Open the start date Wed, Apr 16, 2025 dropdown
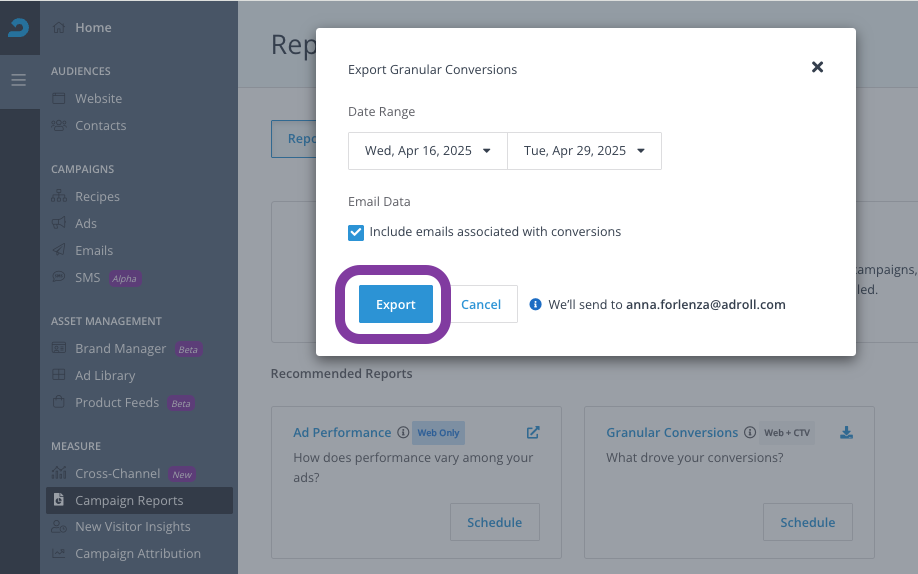 click(x=427, y=151)
